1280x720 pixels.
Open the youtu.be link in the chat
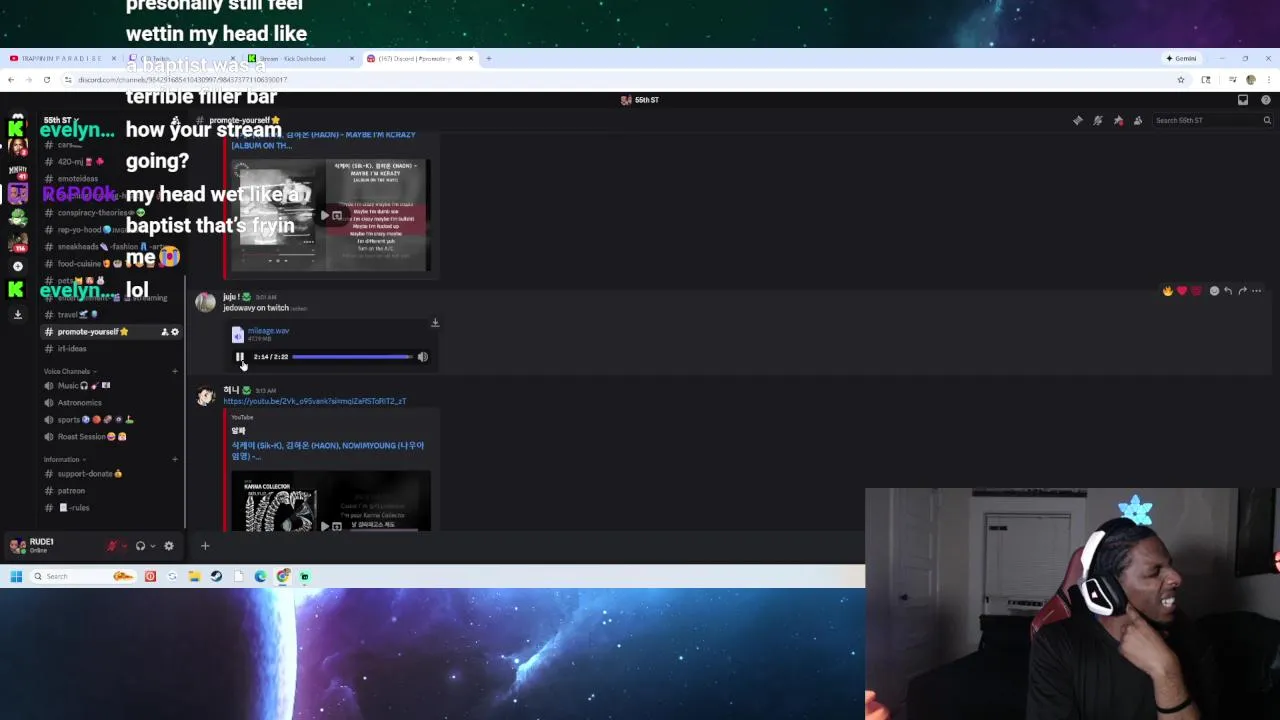(314, 401)
